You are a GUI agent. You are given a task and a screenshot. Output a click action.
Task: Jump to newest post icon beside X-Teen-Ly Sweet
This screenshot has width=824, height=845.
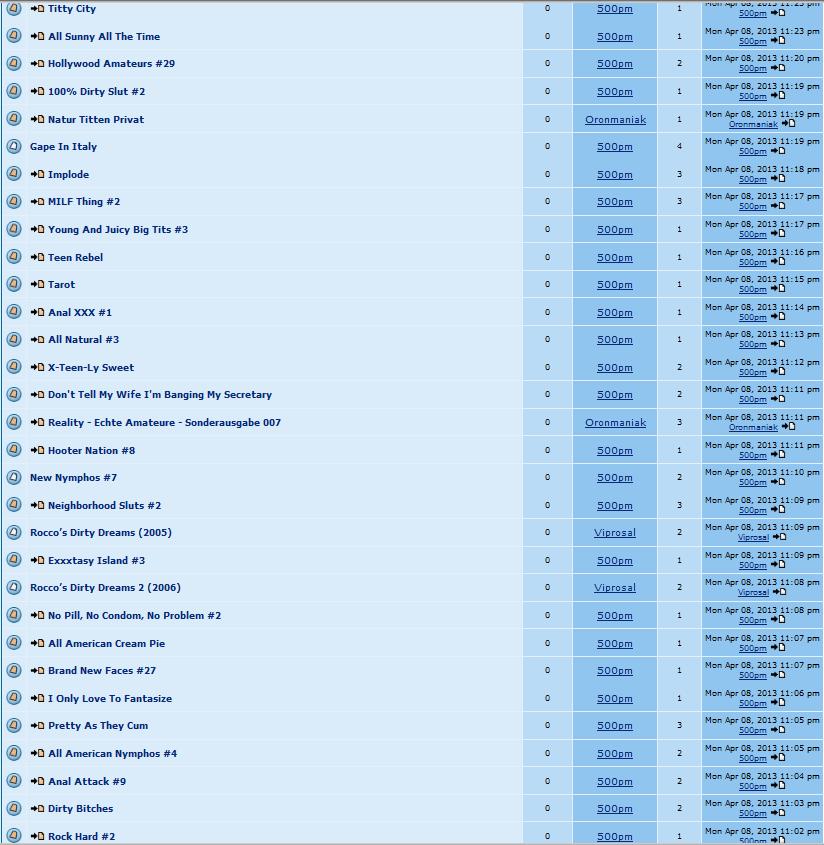click(x=37, y=367)
